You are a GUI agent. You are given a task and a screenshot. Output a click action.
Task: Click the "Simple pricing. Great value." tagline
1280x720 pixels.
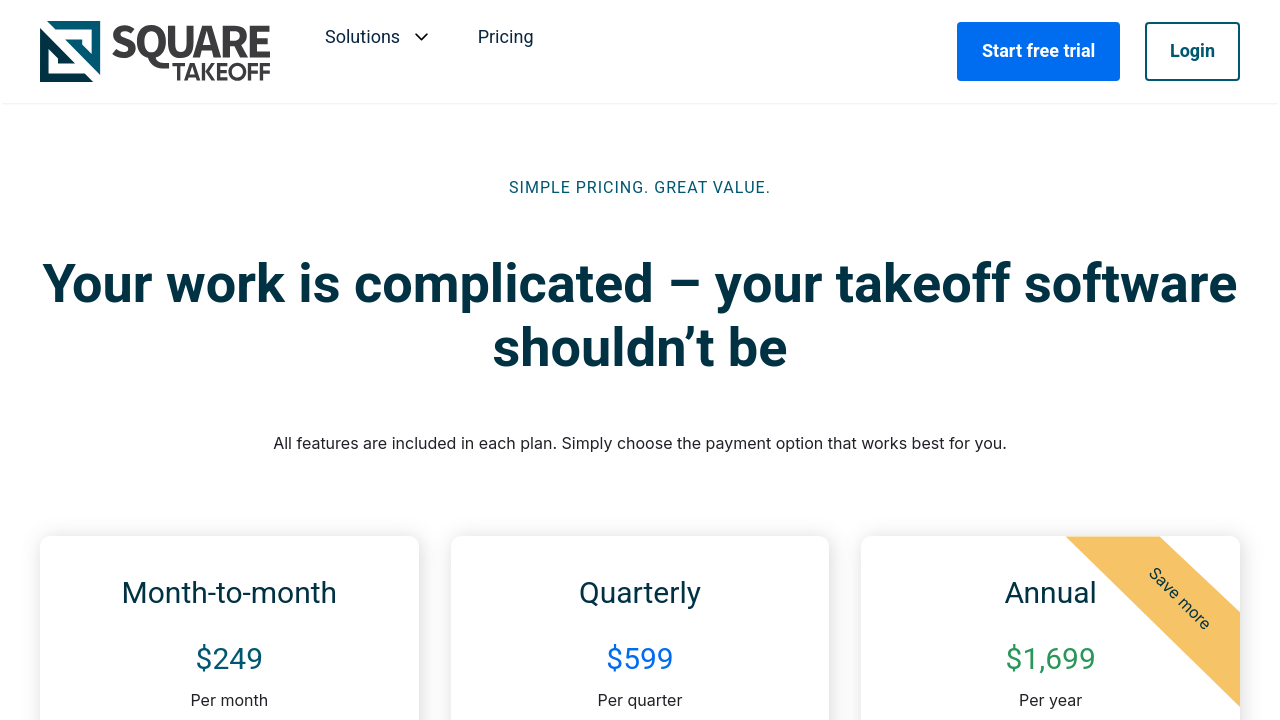(x=640, y=187)
